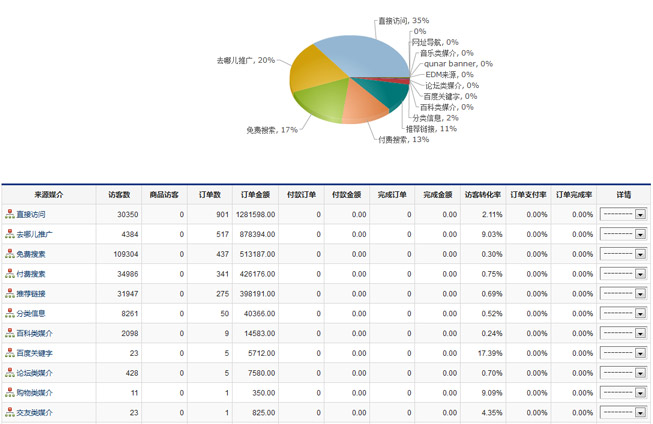Open the 交友类媒介 source link
Viewport: 653px width, 424px height.
[x=35, y=413]
